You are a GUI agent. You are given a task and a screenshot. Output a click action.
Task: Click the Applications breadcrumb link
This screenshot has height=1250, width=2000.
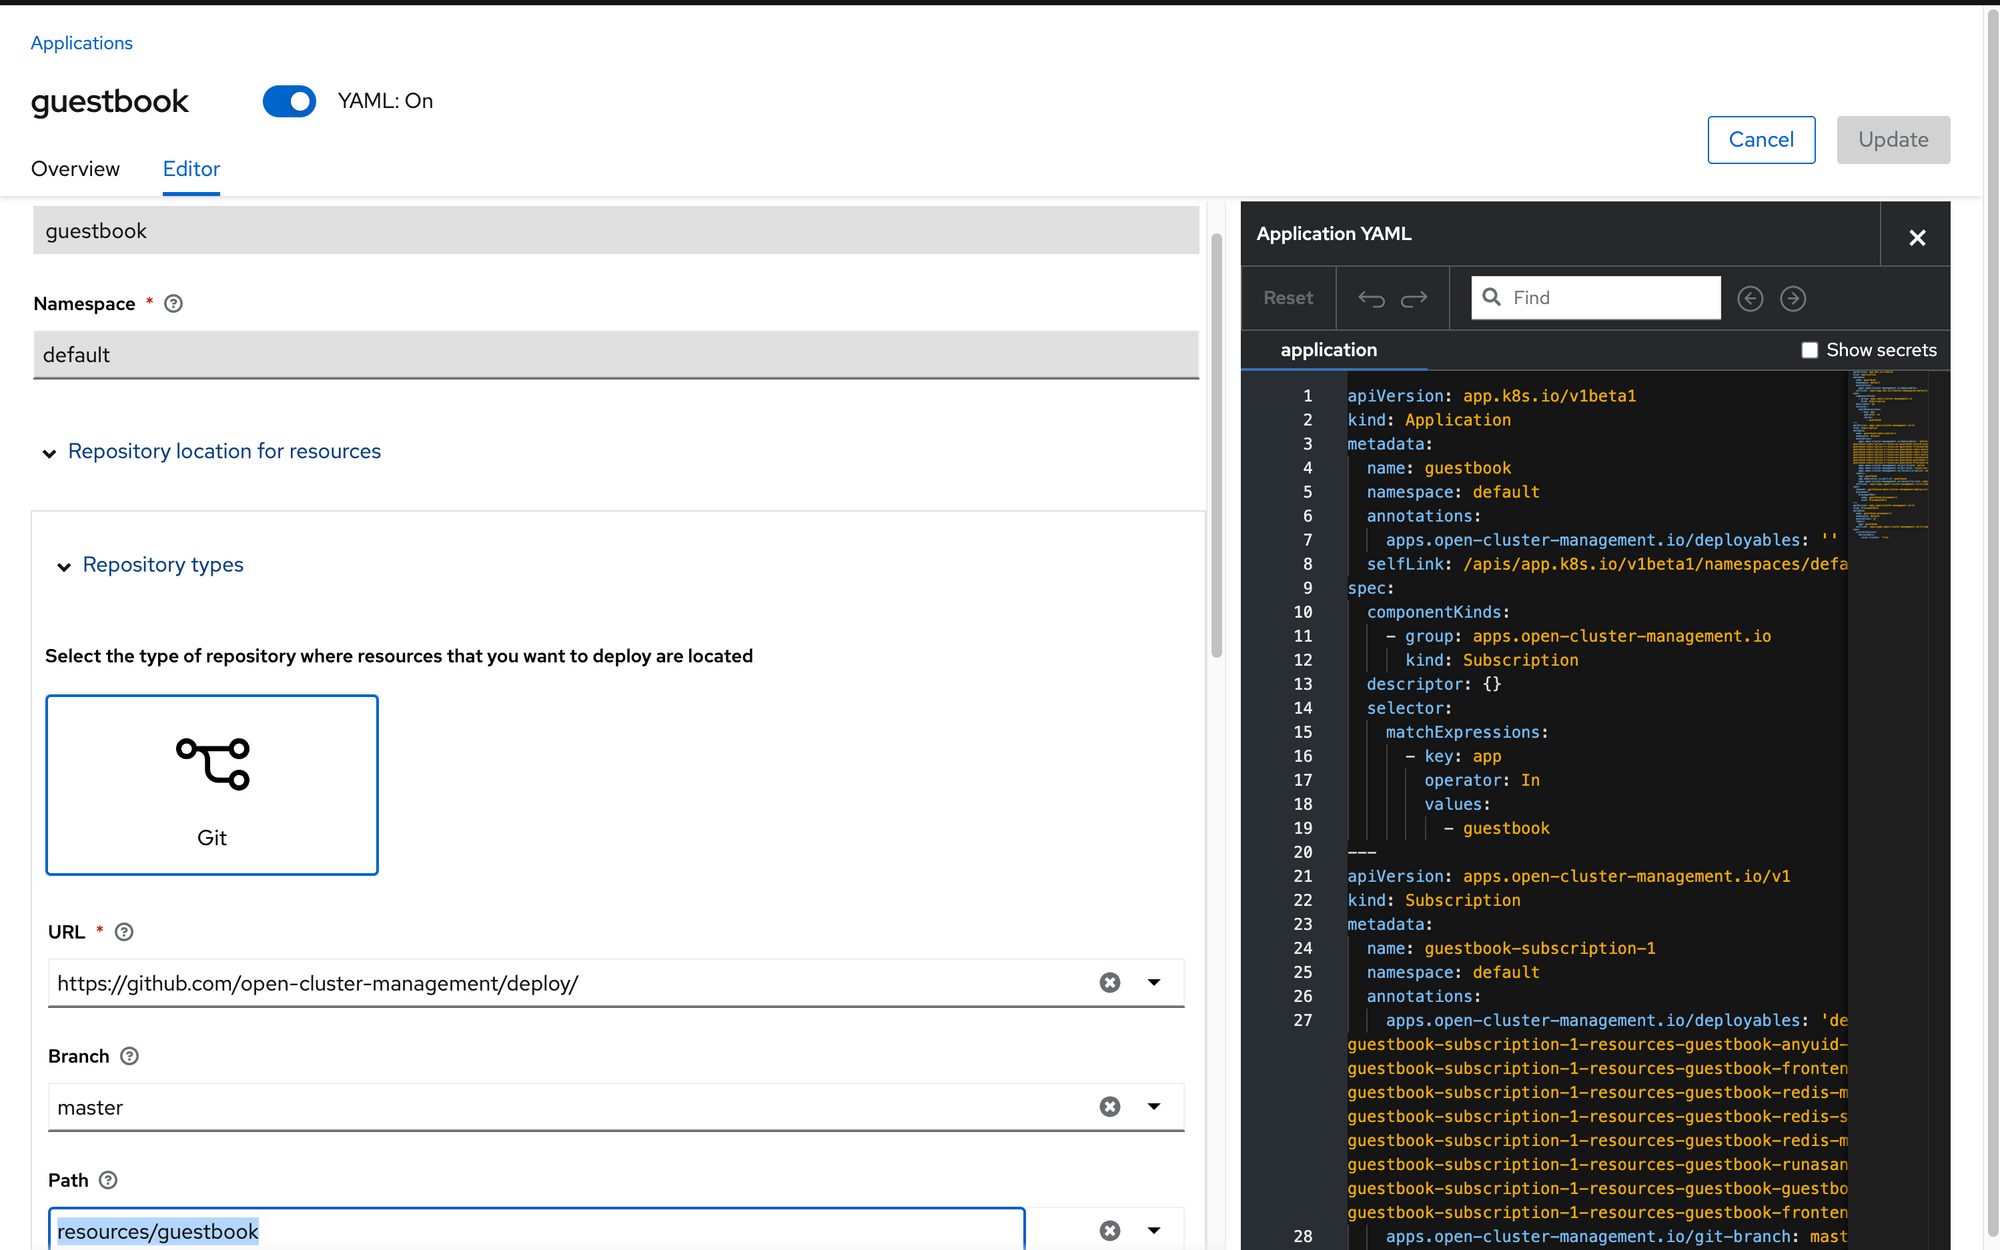click(x=81, y=43)
